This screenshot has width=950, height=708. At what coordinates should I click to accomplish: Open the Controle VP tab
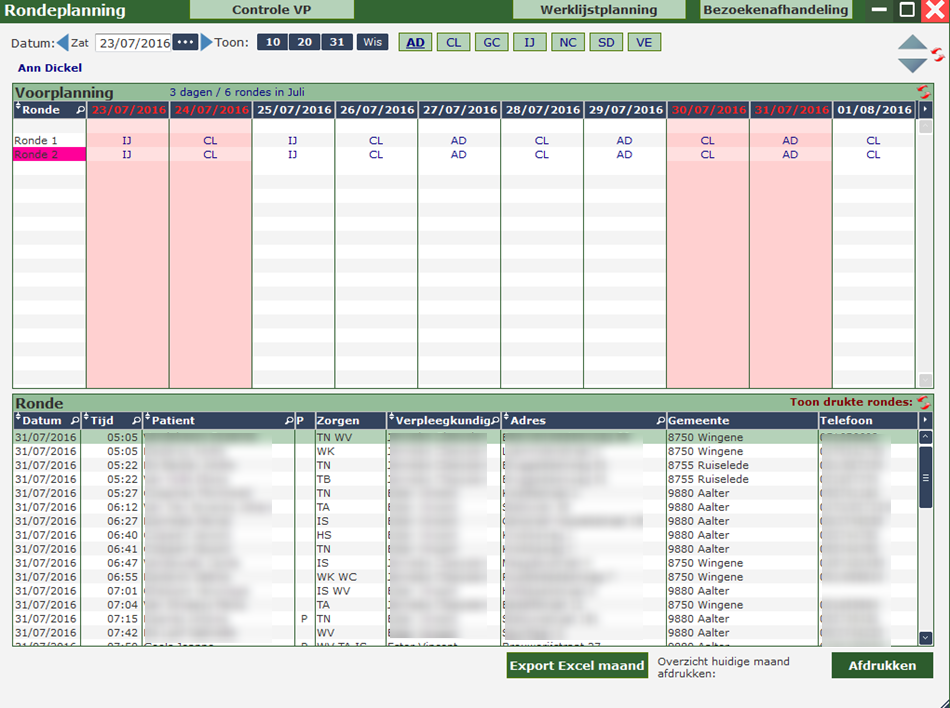click(x=272, y=10)
